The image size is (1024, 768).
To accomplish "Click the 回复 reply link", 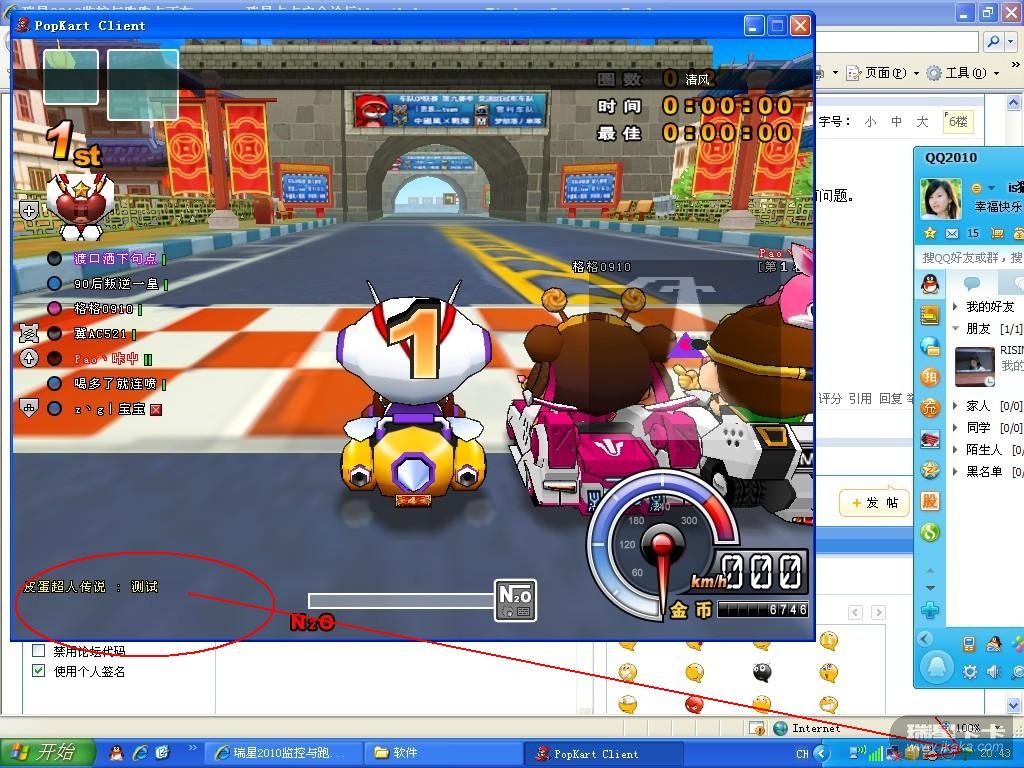I will [890, 398].
